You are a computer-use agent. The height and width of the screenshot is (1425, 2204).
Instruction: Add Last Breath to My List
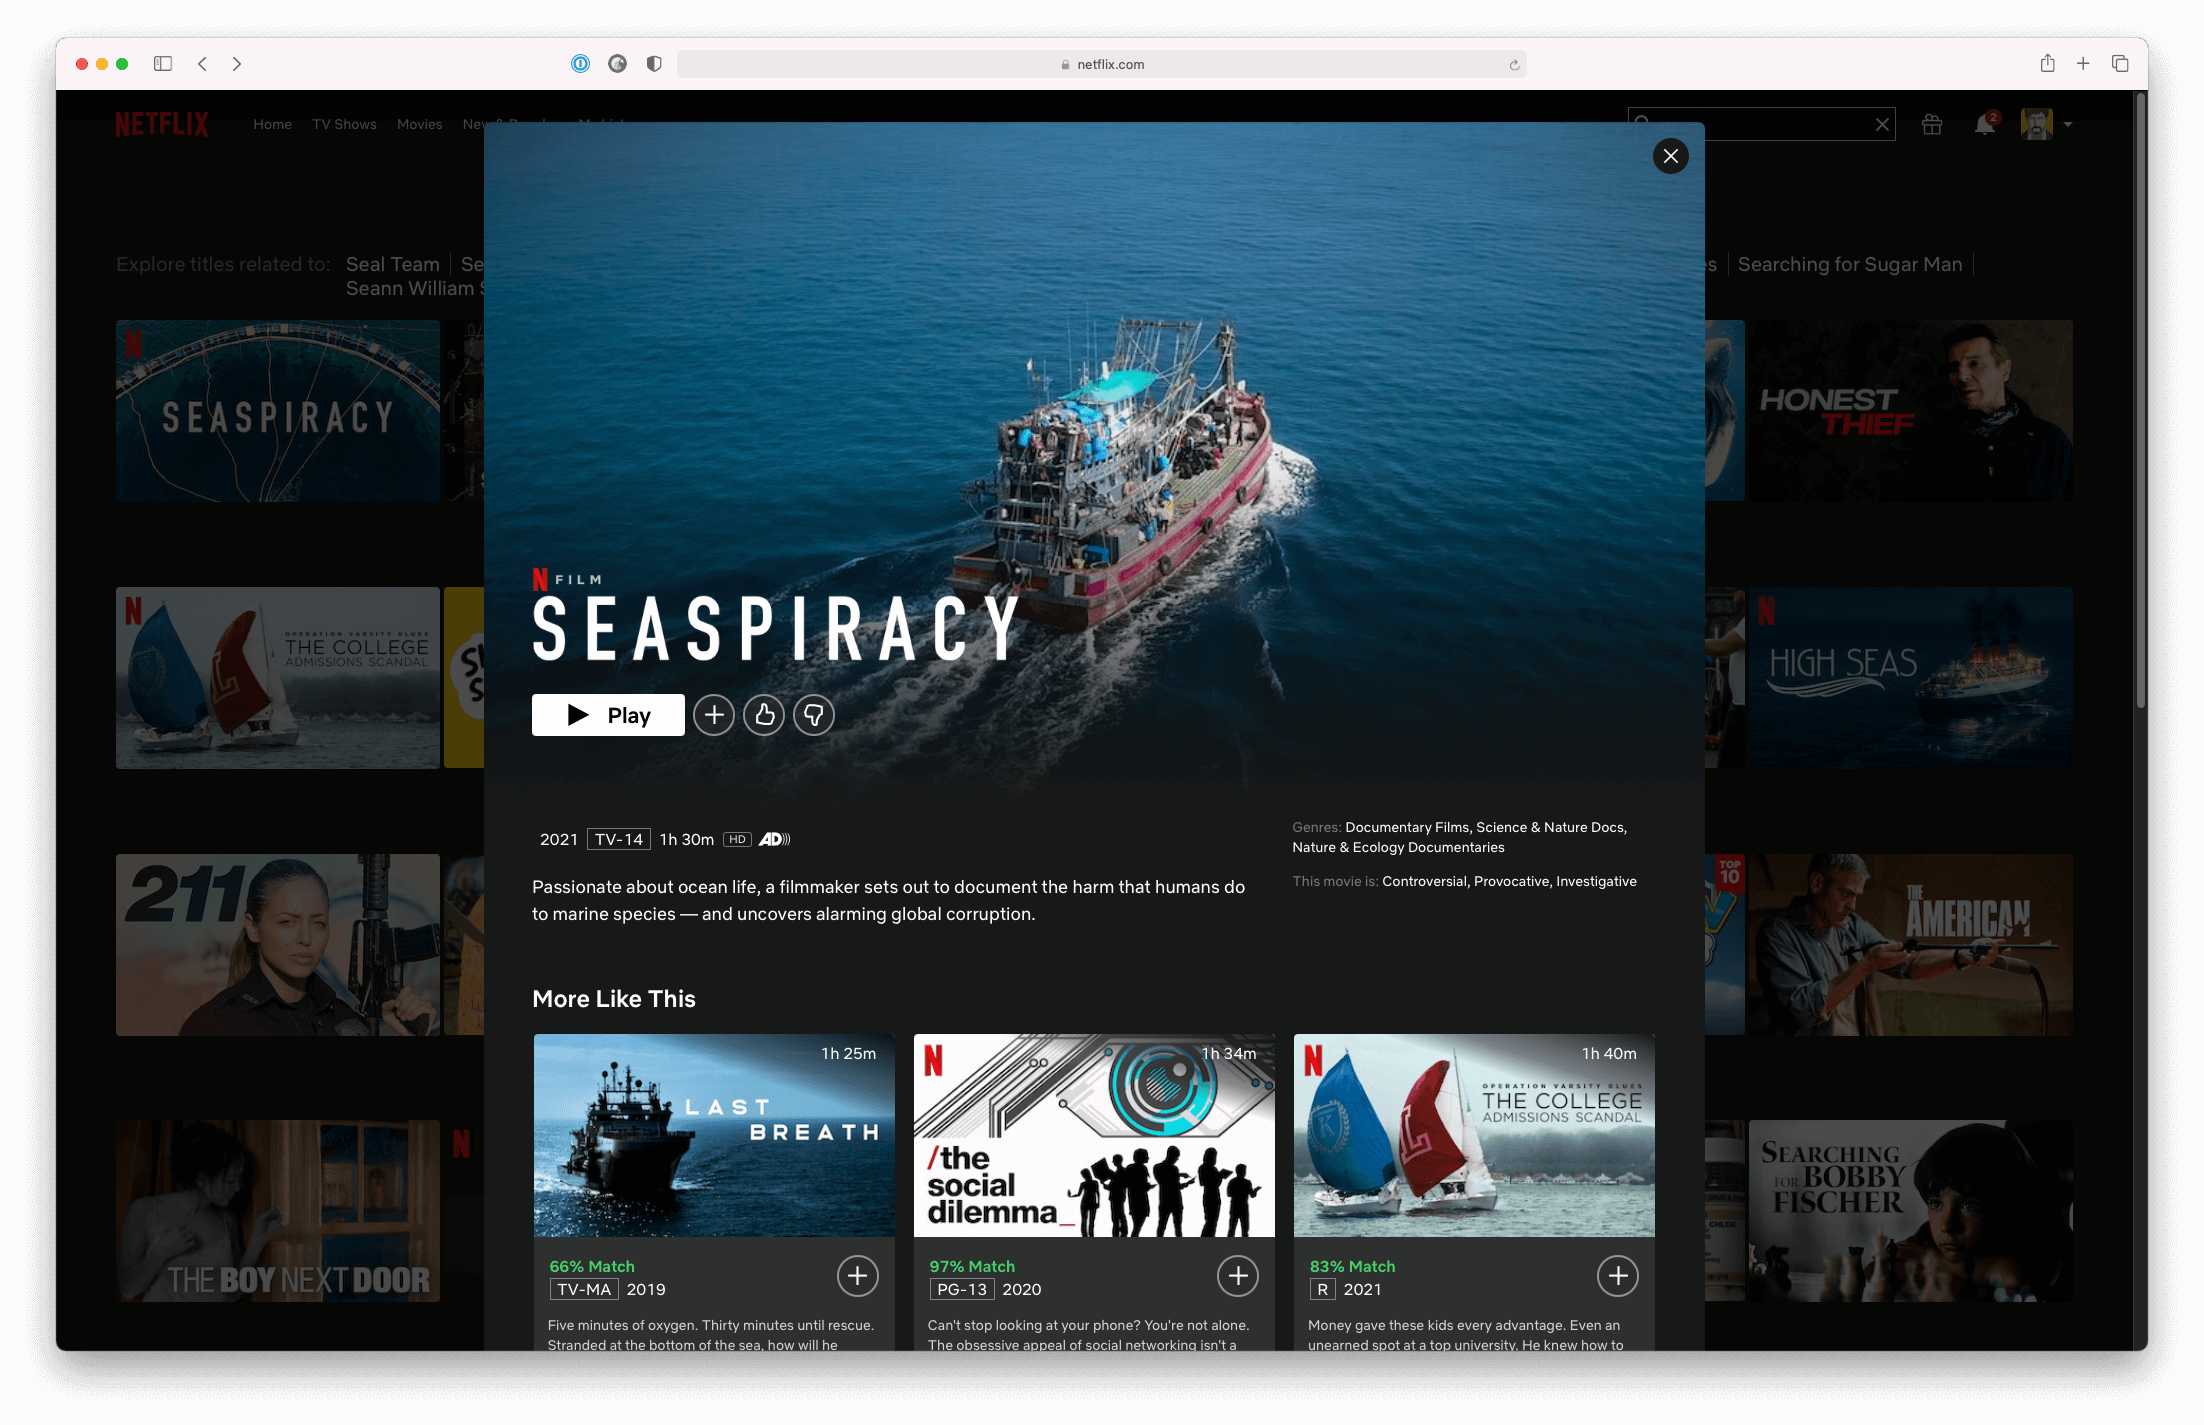point(857,1276)
